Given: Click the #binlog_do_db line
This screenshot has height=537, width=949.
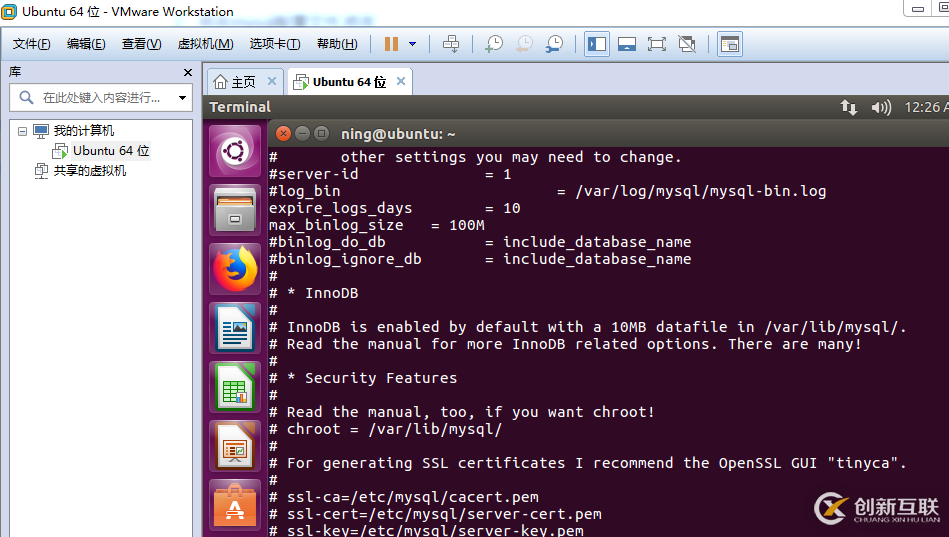Looking at the screenshot, I should click(x=480, y=242).
